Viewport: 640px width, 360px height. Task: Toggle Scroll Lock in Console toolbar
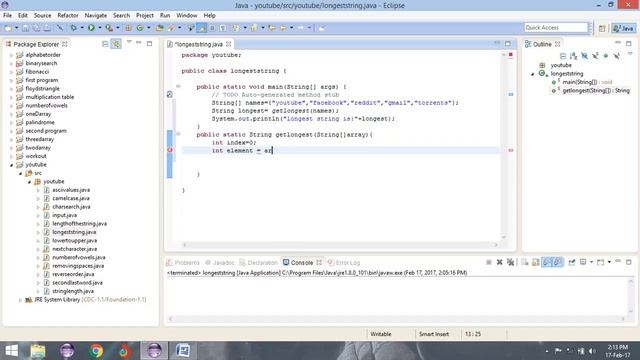(535, 262)
